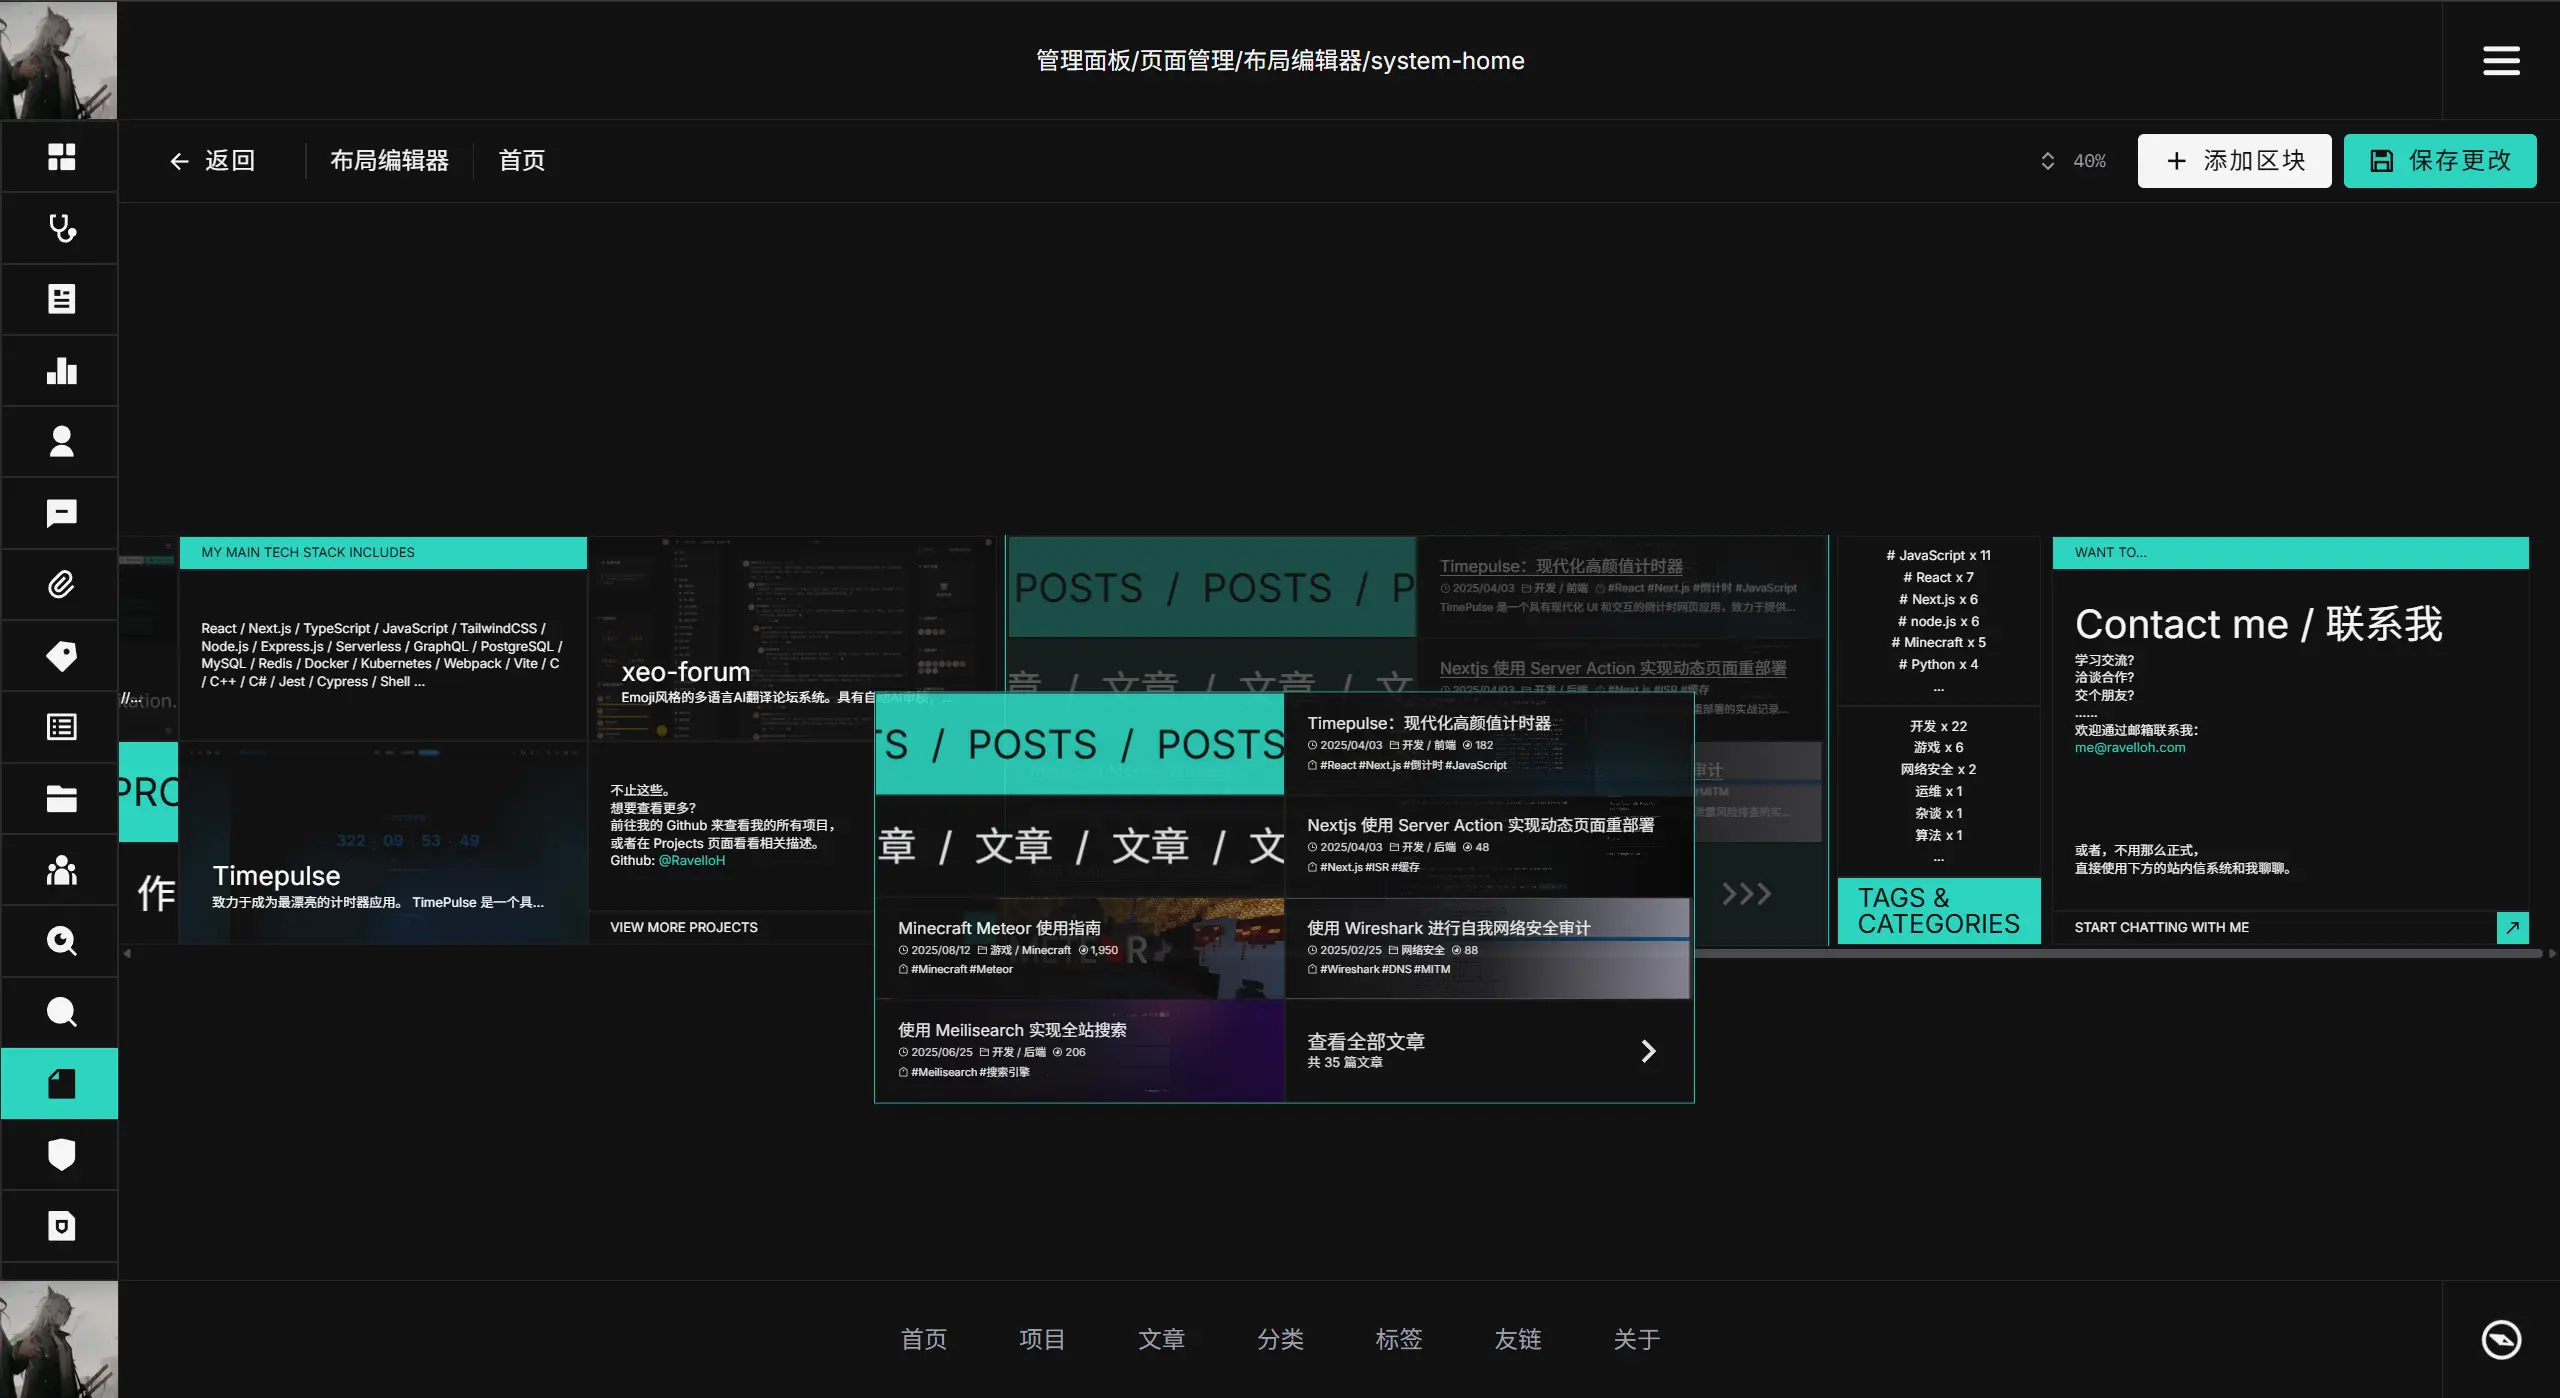2560x1398 pixels.
Task: Open the user profile sidebar icon
Action: [x=61, y=442]
